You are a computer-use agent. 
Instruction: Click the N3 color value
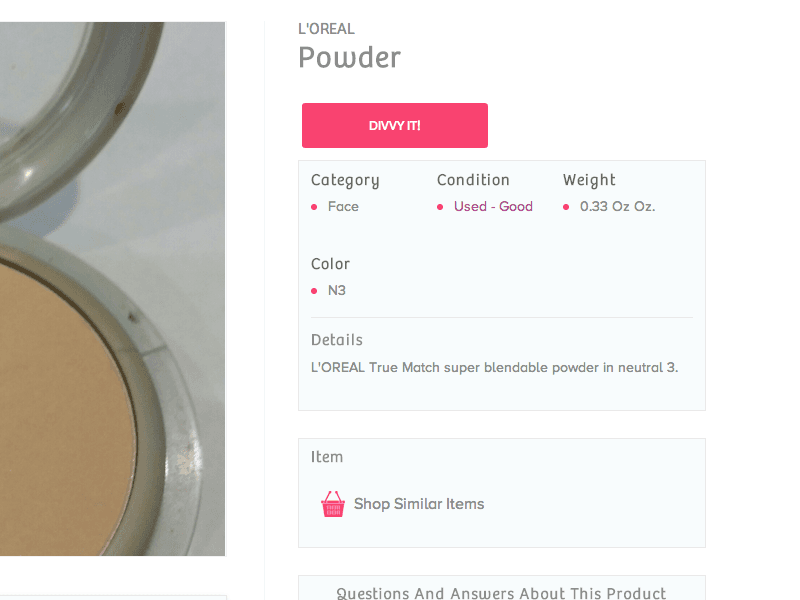(337, 290)
